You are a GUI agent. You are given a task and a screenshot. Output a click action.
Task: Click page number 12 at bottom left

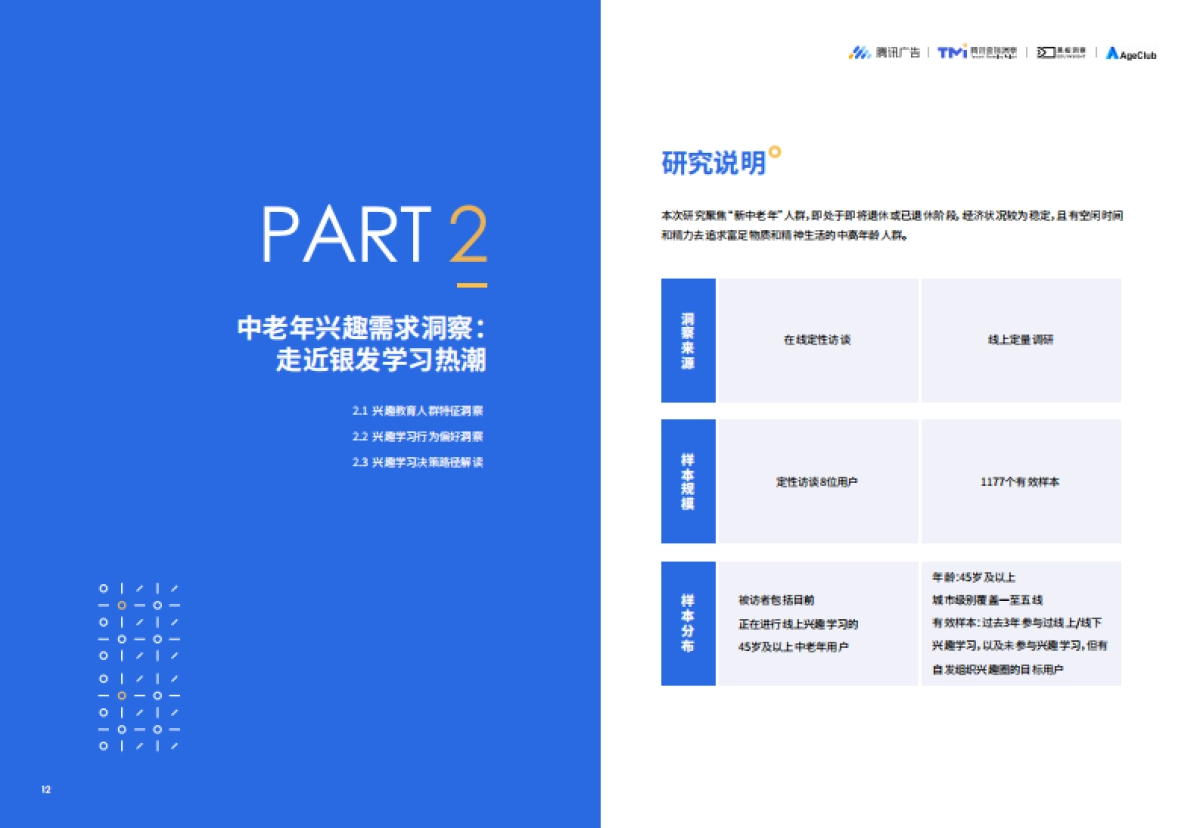tap(44, 789)
